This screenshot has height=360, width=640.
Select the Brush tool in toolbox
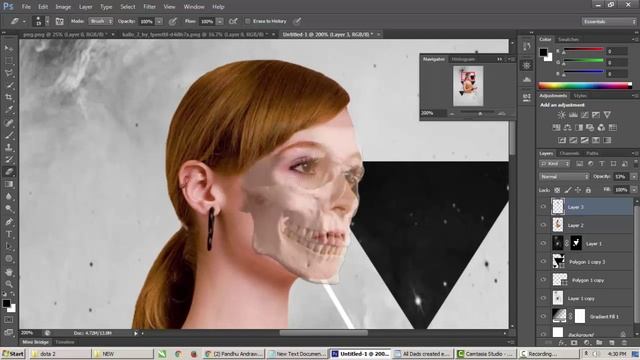(x=9, y=135)
